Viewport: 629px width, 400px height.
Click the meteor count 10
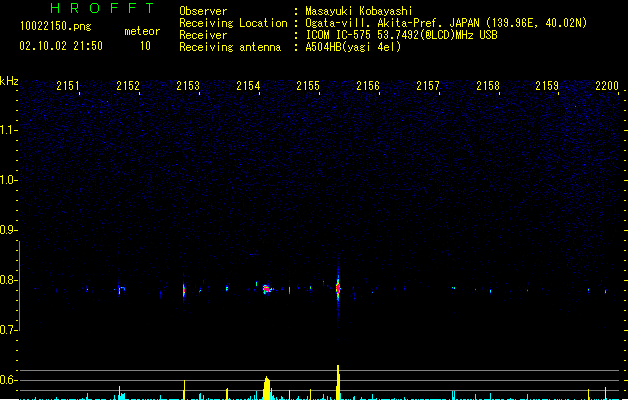click(x=145, y=46)
